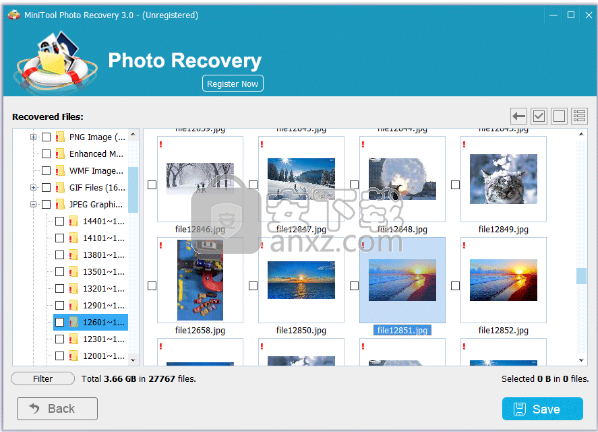Image resolution: width=598 pixels, height=432 pixels.
Task: Open the 12901~1... folder
Action: (x=104, y=305)
